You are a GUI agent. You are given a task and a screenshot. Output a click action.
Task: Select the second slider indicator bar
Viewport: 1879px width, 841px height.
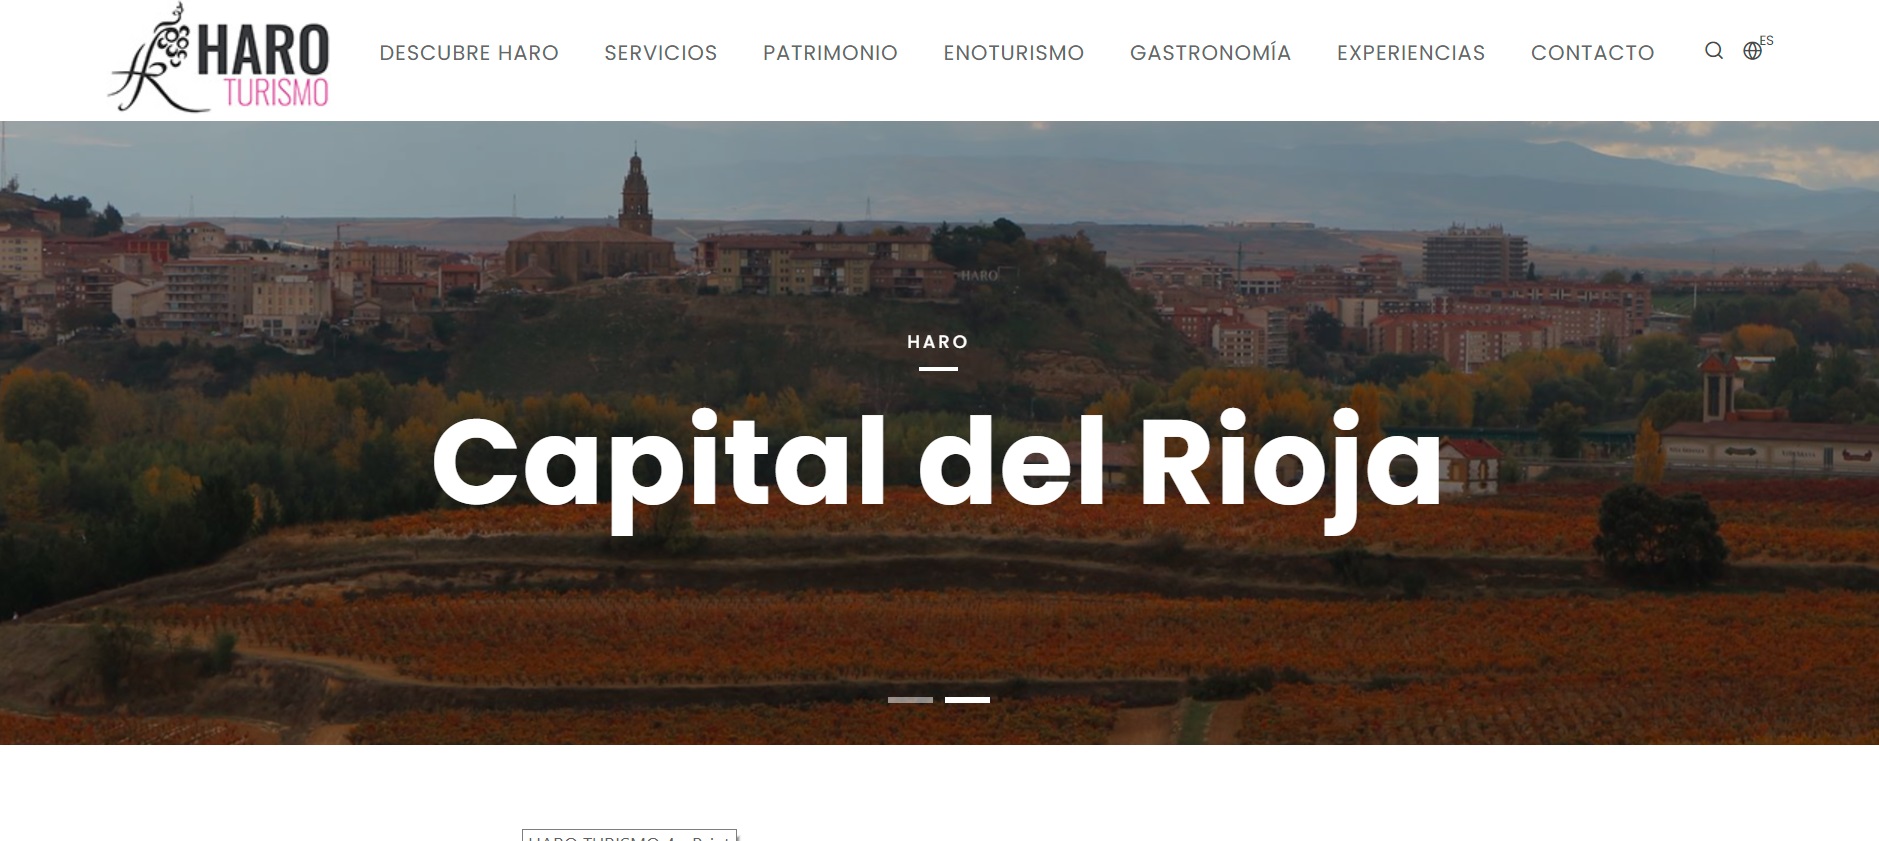tap(967, 700)
